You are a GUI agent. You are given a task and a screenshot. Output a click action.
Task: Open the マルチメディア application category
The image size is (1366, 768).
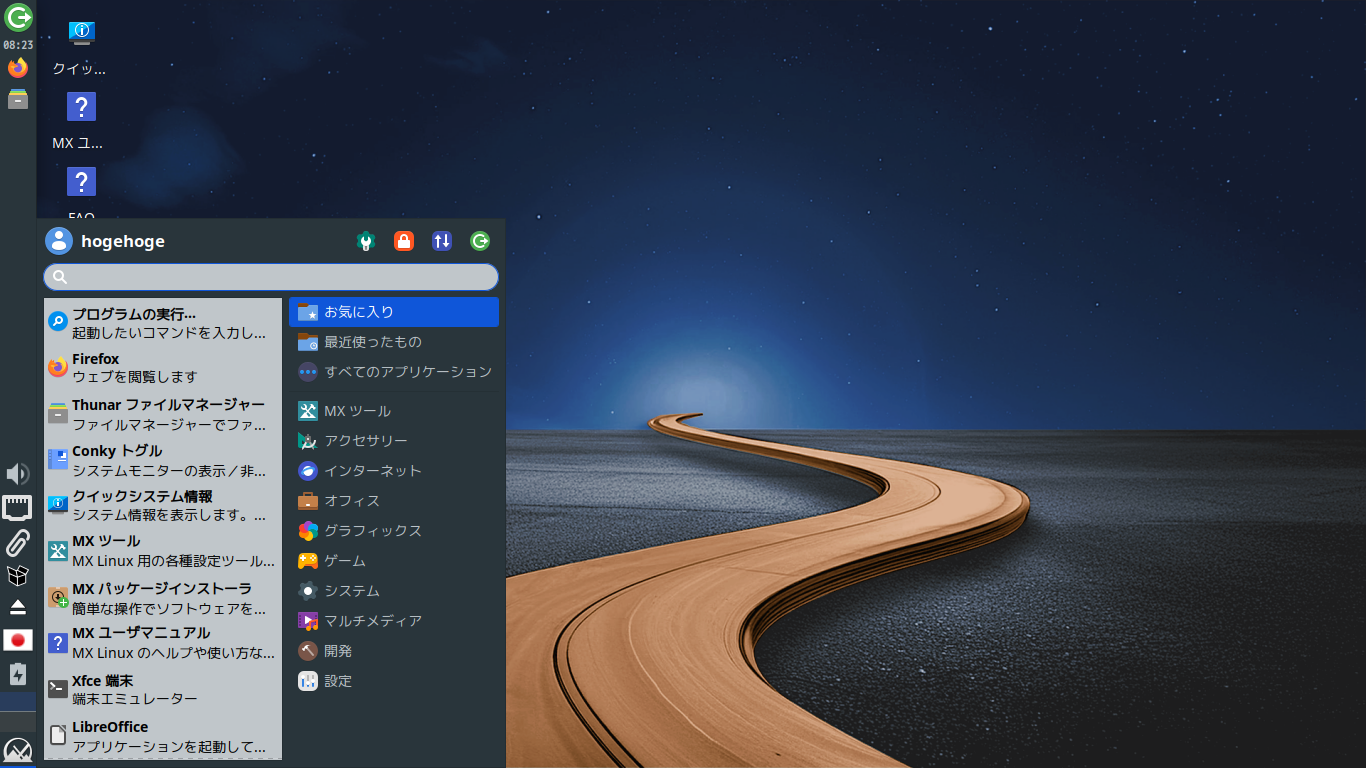372,620
